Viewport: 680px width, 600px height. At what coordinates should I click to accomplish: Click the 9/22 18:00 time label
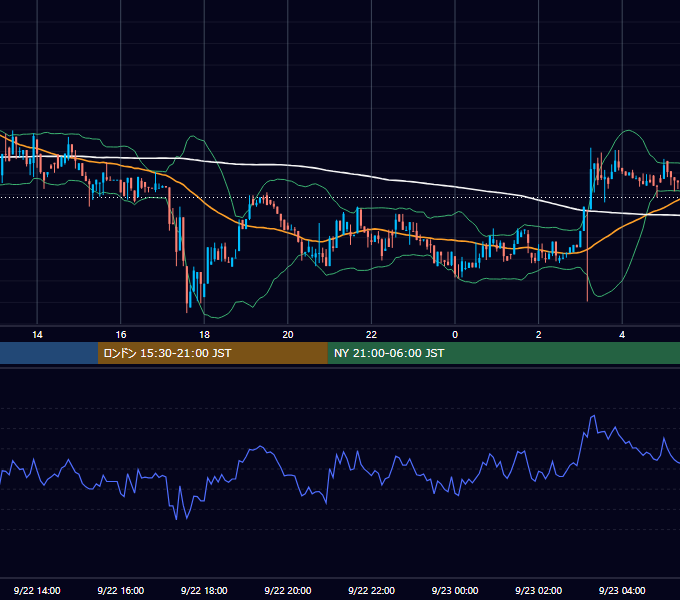(204, 590)
